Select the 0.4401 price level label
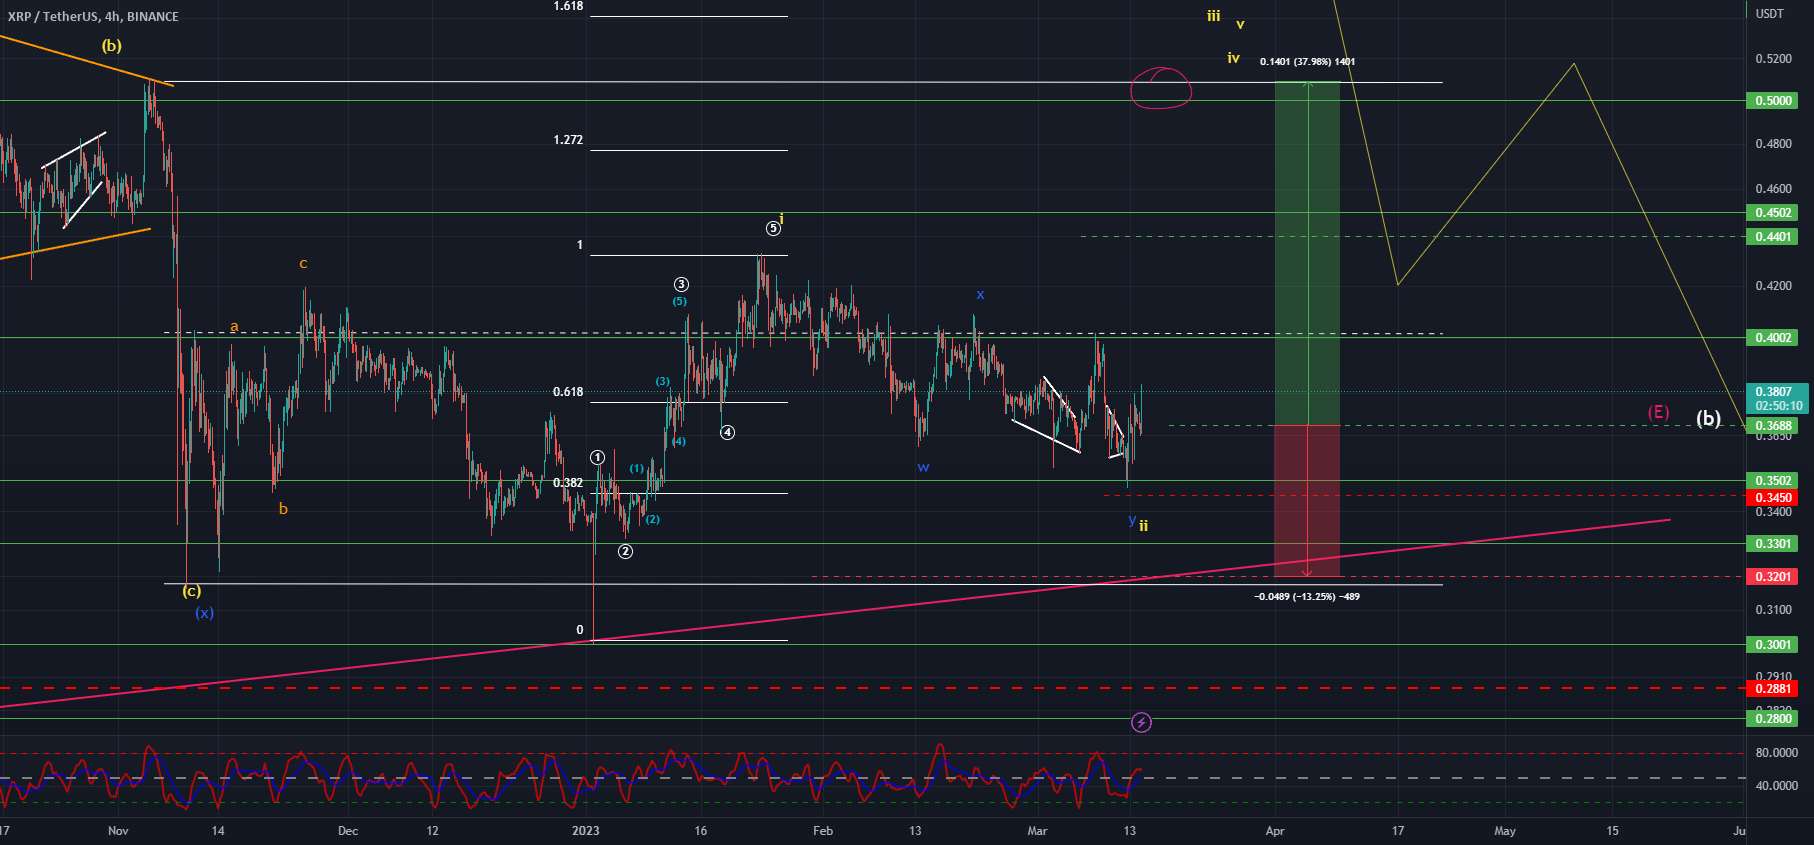 coord(1772,237)
